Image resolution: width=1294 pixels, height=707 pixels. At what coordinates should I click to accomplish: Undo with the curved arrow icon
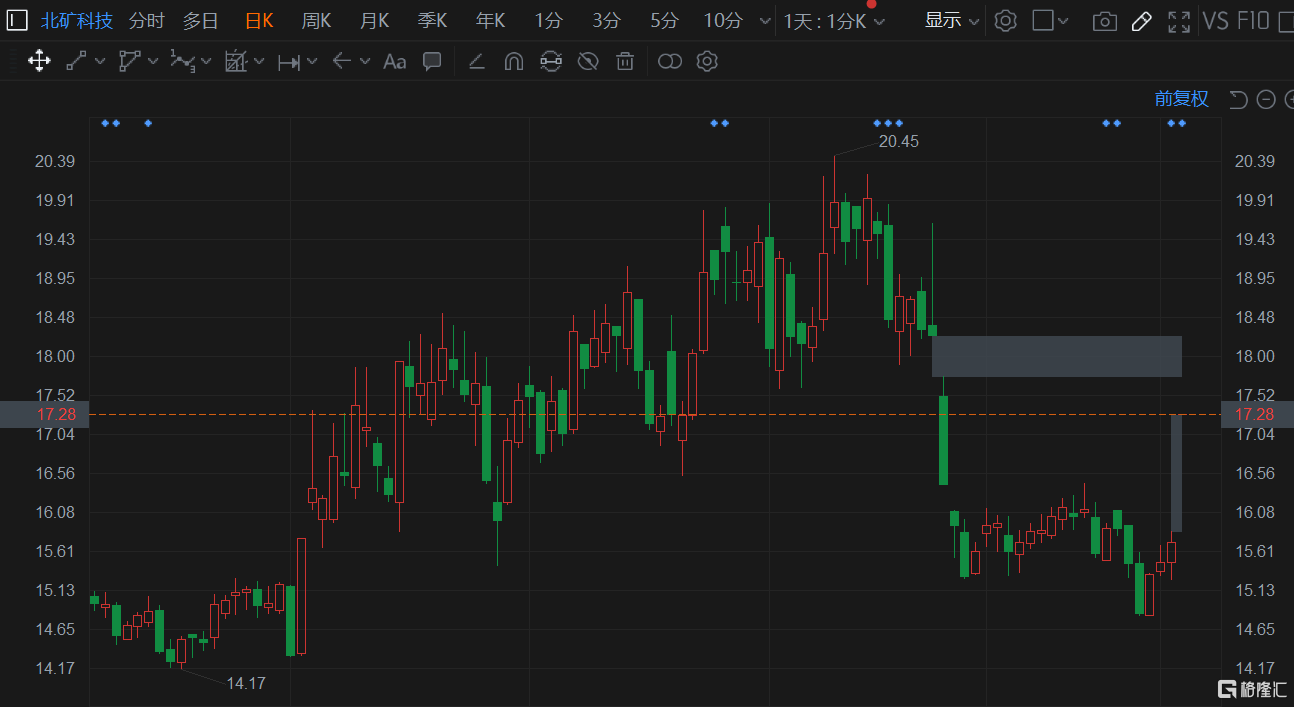(x=1238, y=99)
